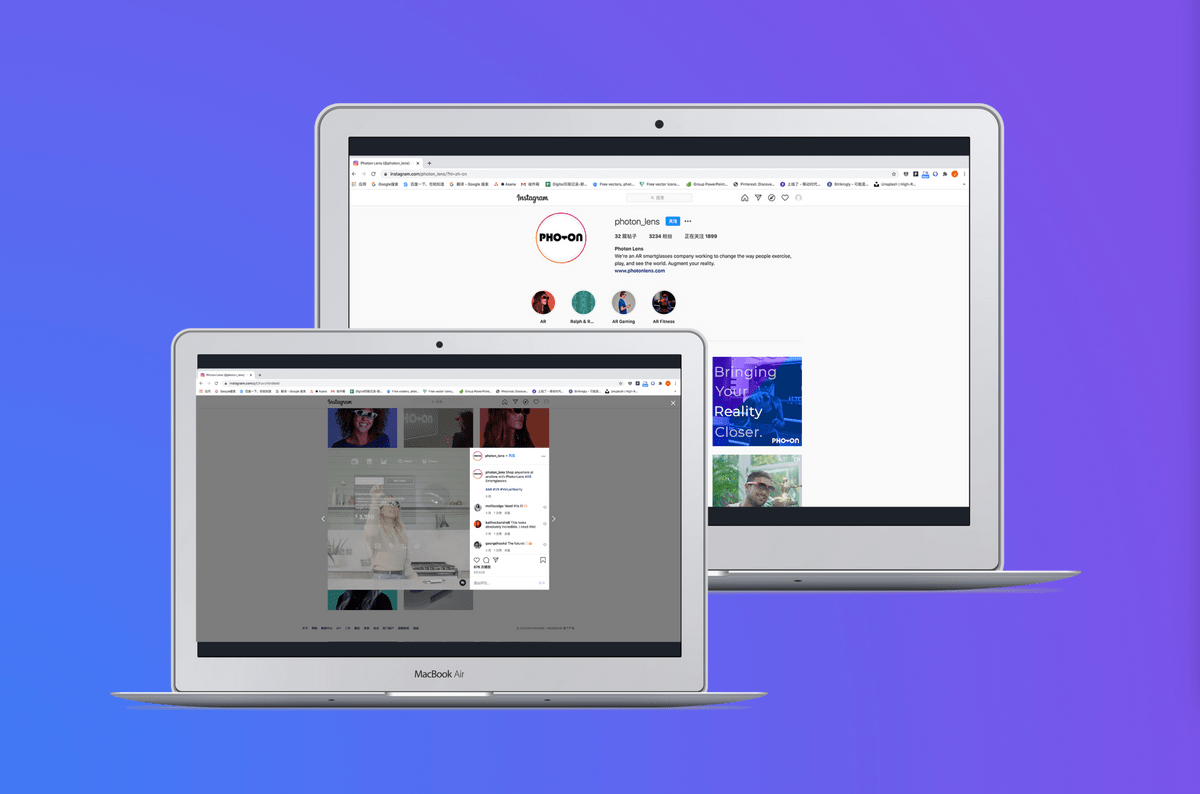Image resolution: width=1200 pixels, height=794 pixels.
Task: Open front laptop Chrome three-dot menu
Action: click(x=675, y=383)
